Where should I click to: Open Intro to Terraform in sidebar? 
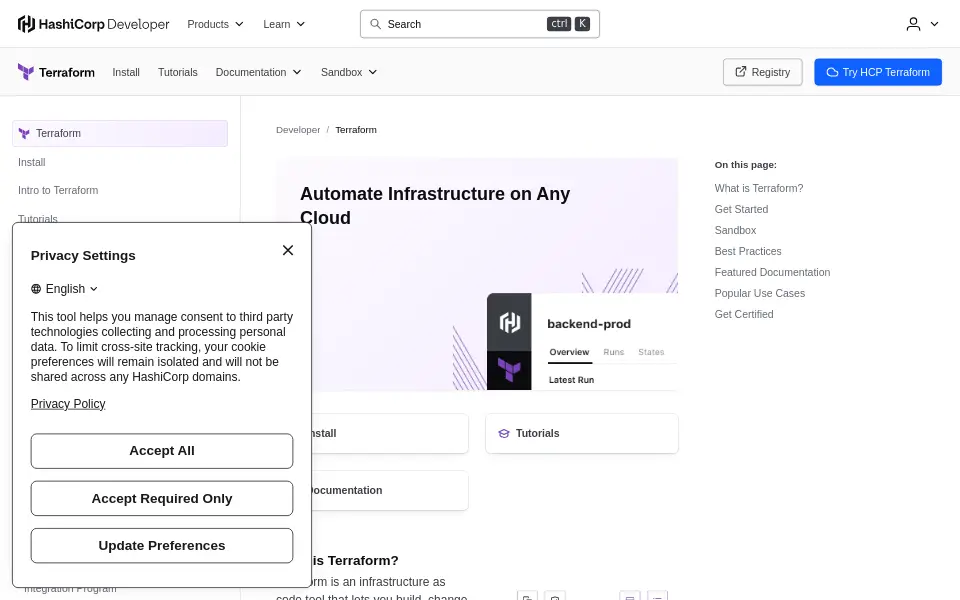click(58, 190)
